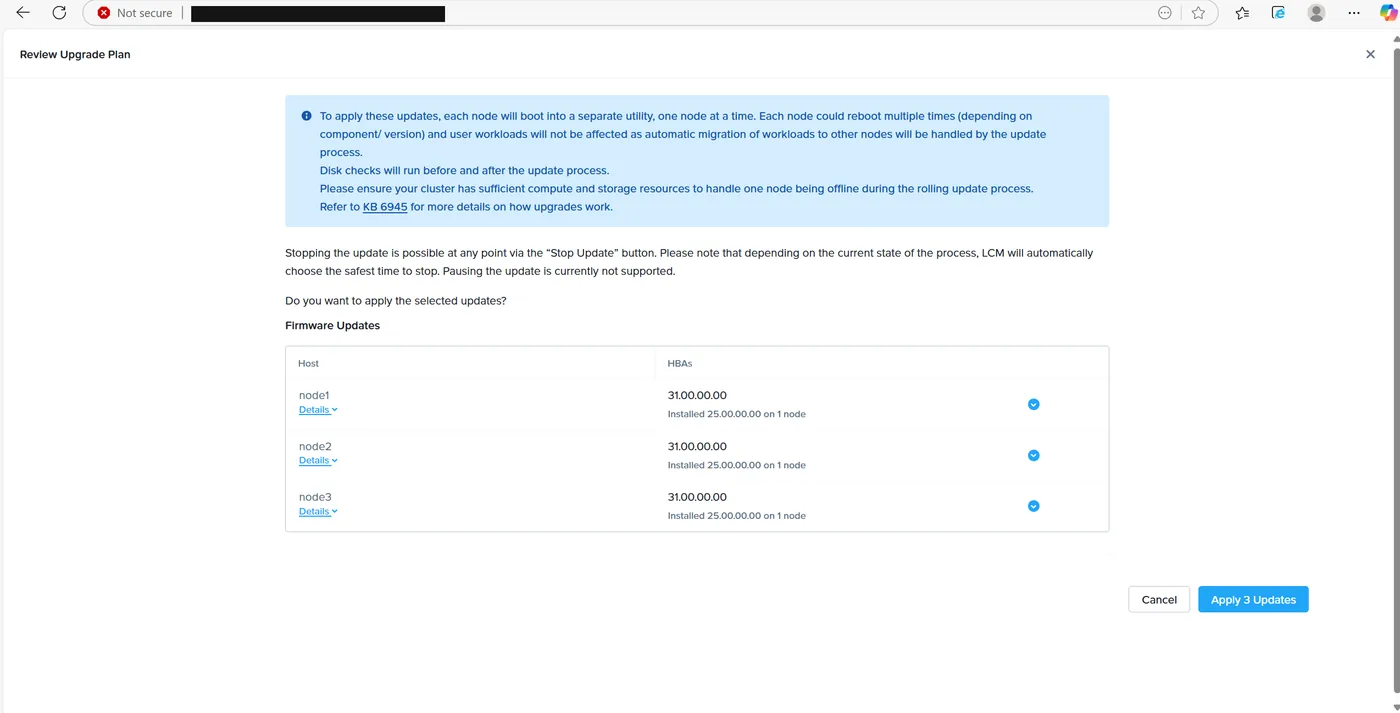
Task: Select the node1 host name
Action: point(314,395)
